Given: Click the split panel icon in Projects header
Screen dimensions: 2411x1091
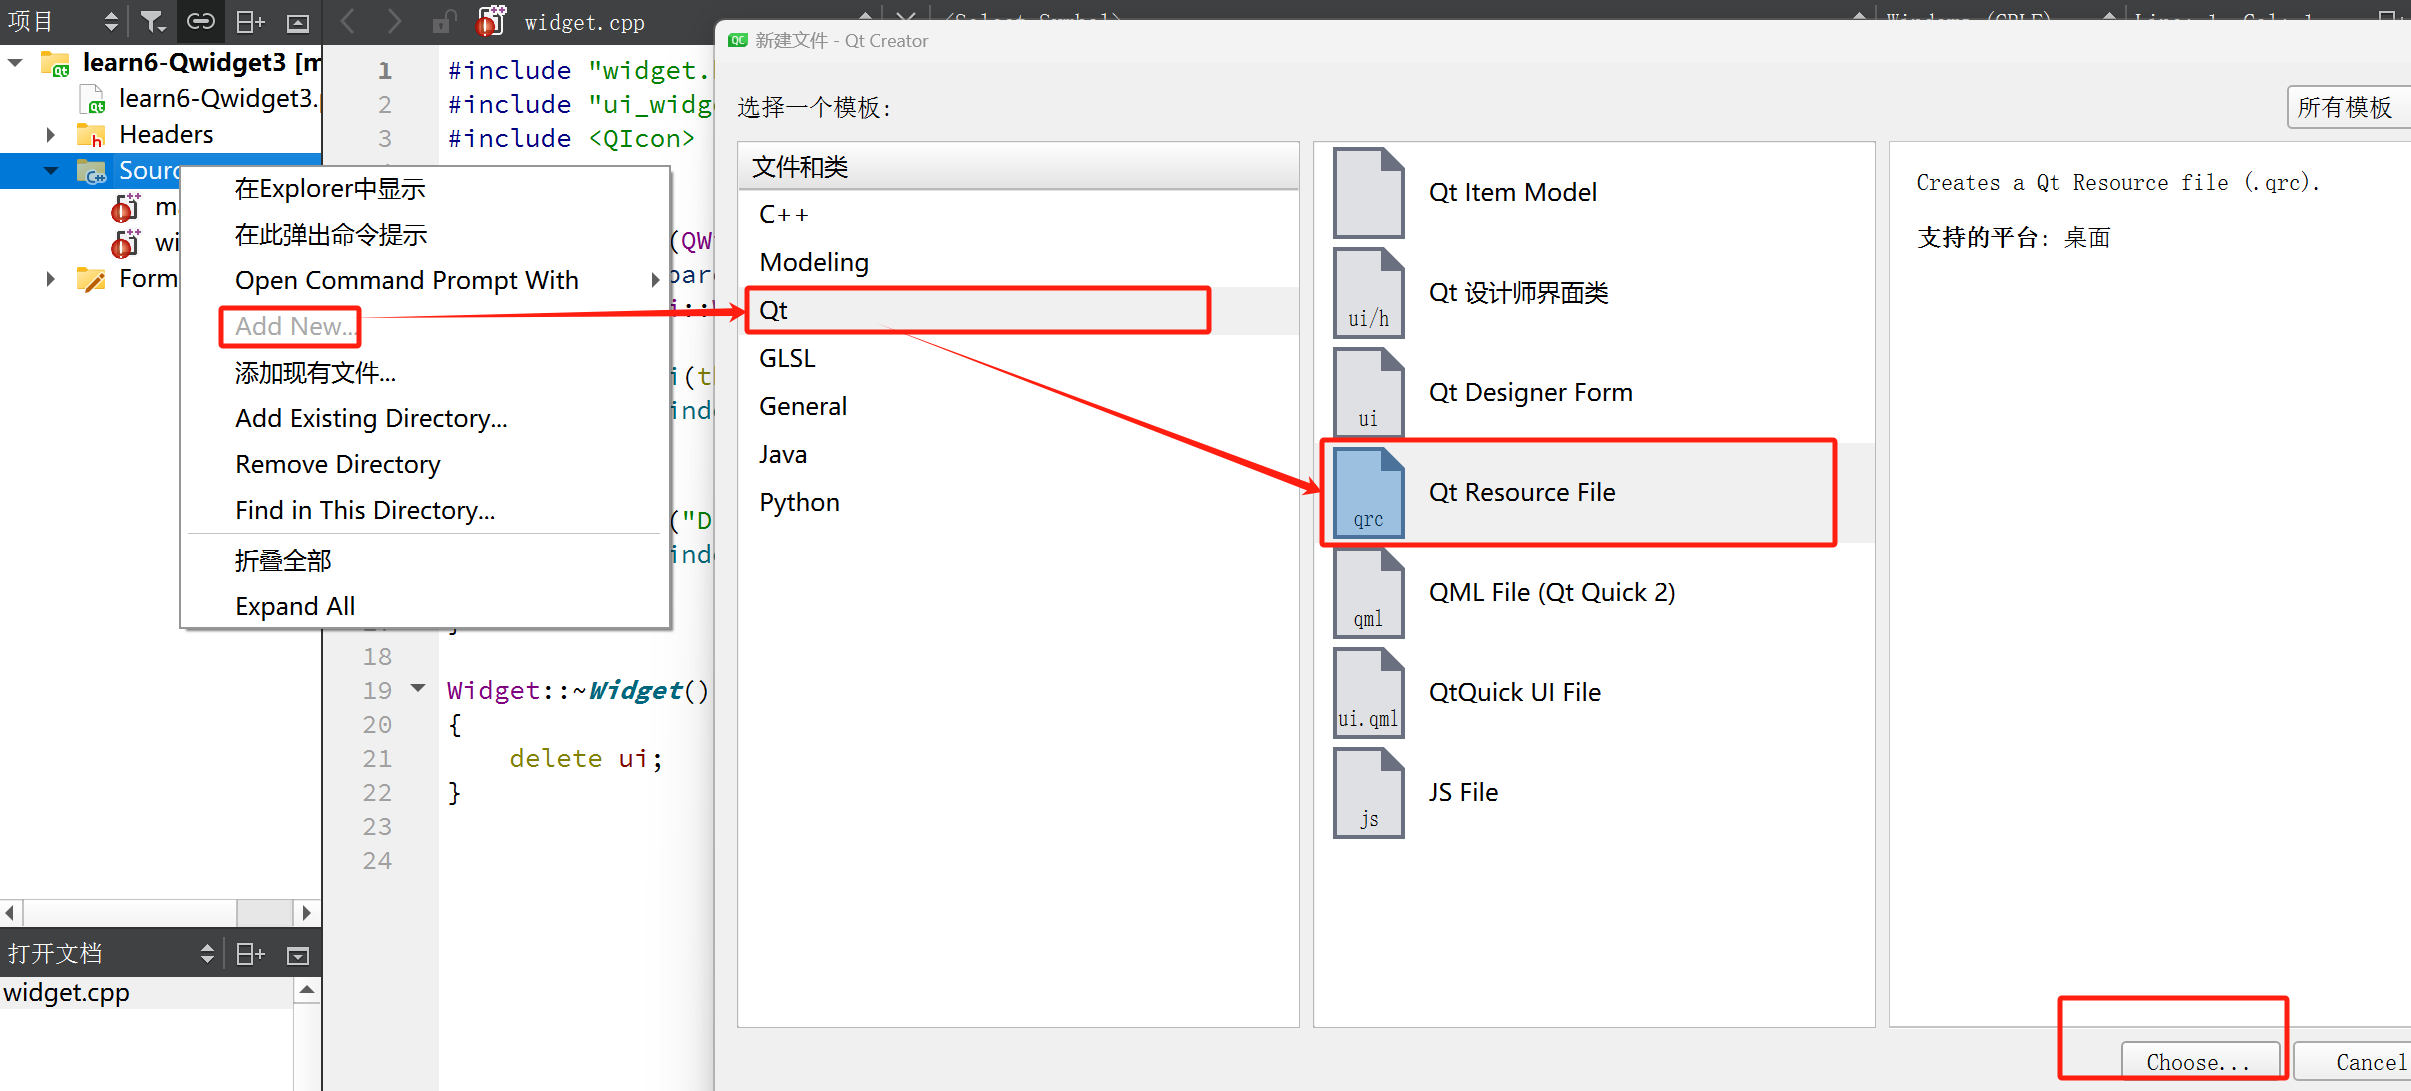Looking at the screenshot, I should pos(249,21).
